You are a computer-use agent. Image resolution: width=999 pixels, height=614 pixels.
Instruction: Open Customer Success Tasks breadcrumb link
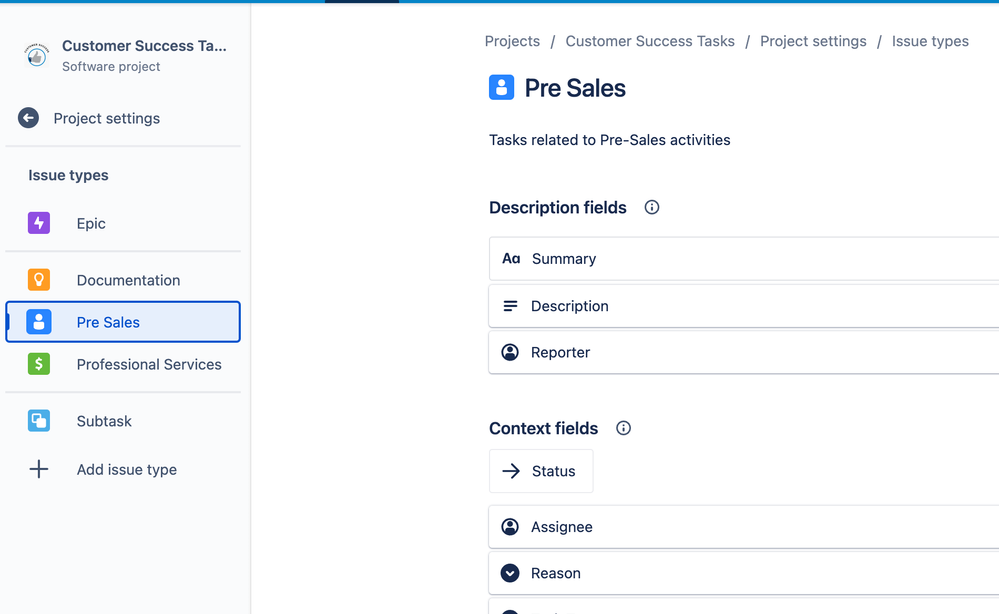(x=650, y=41)
